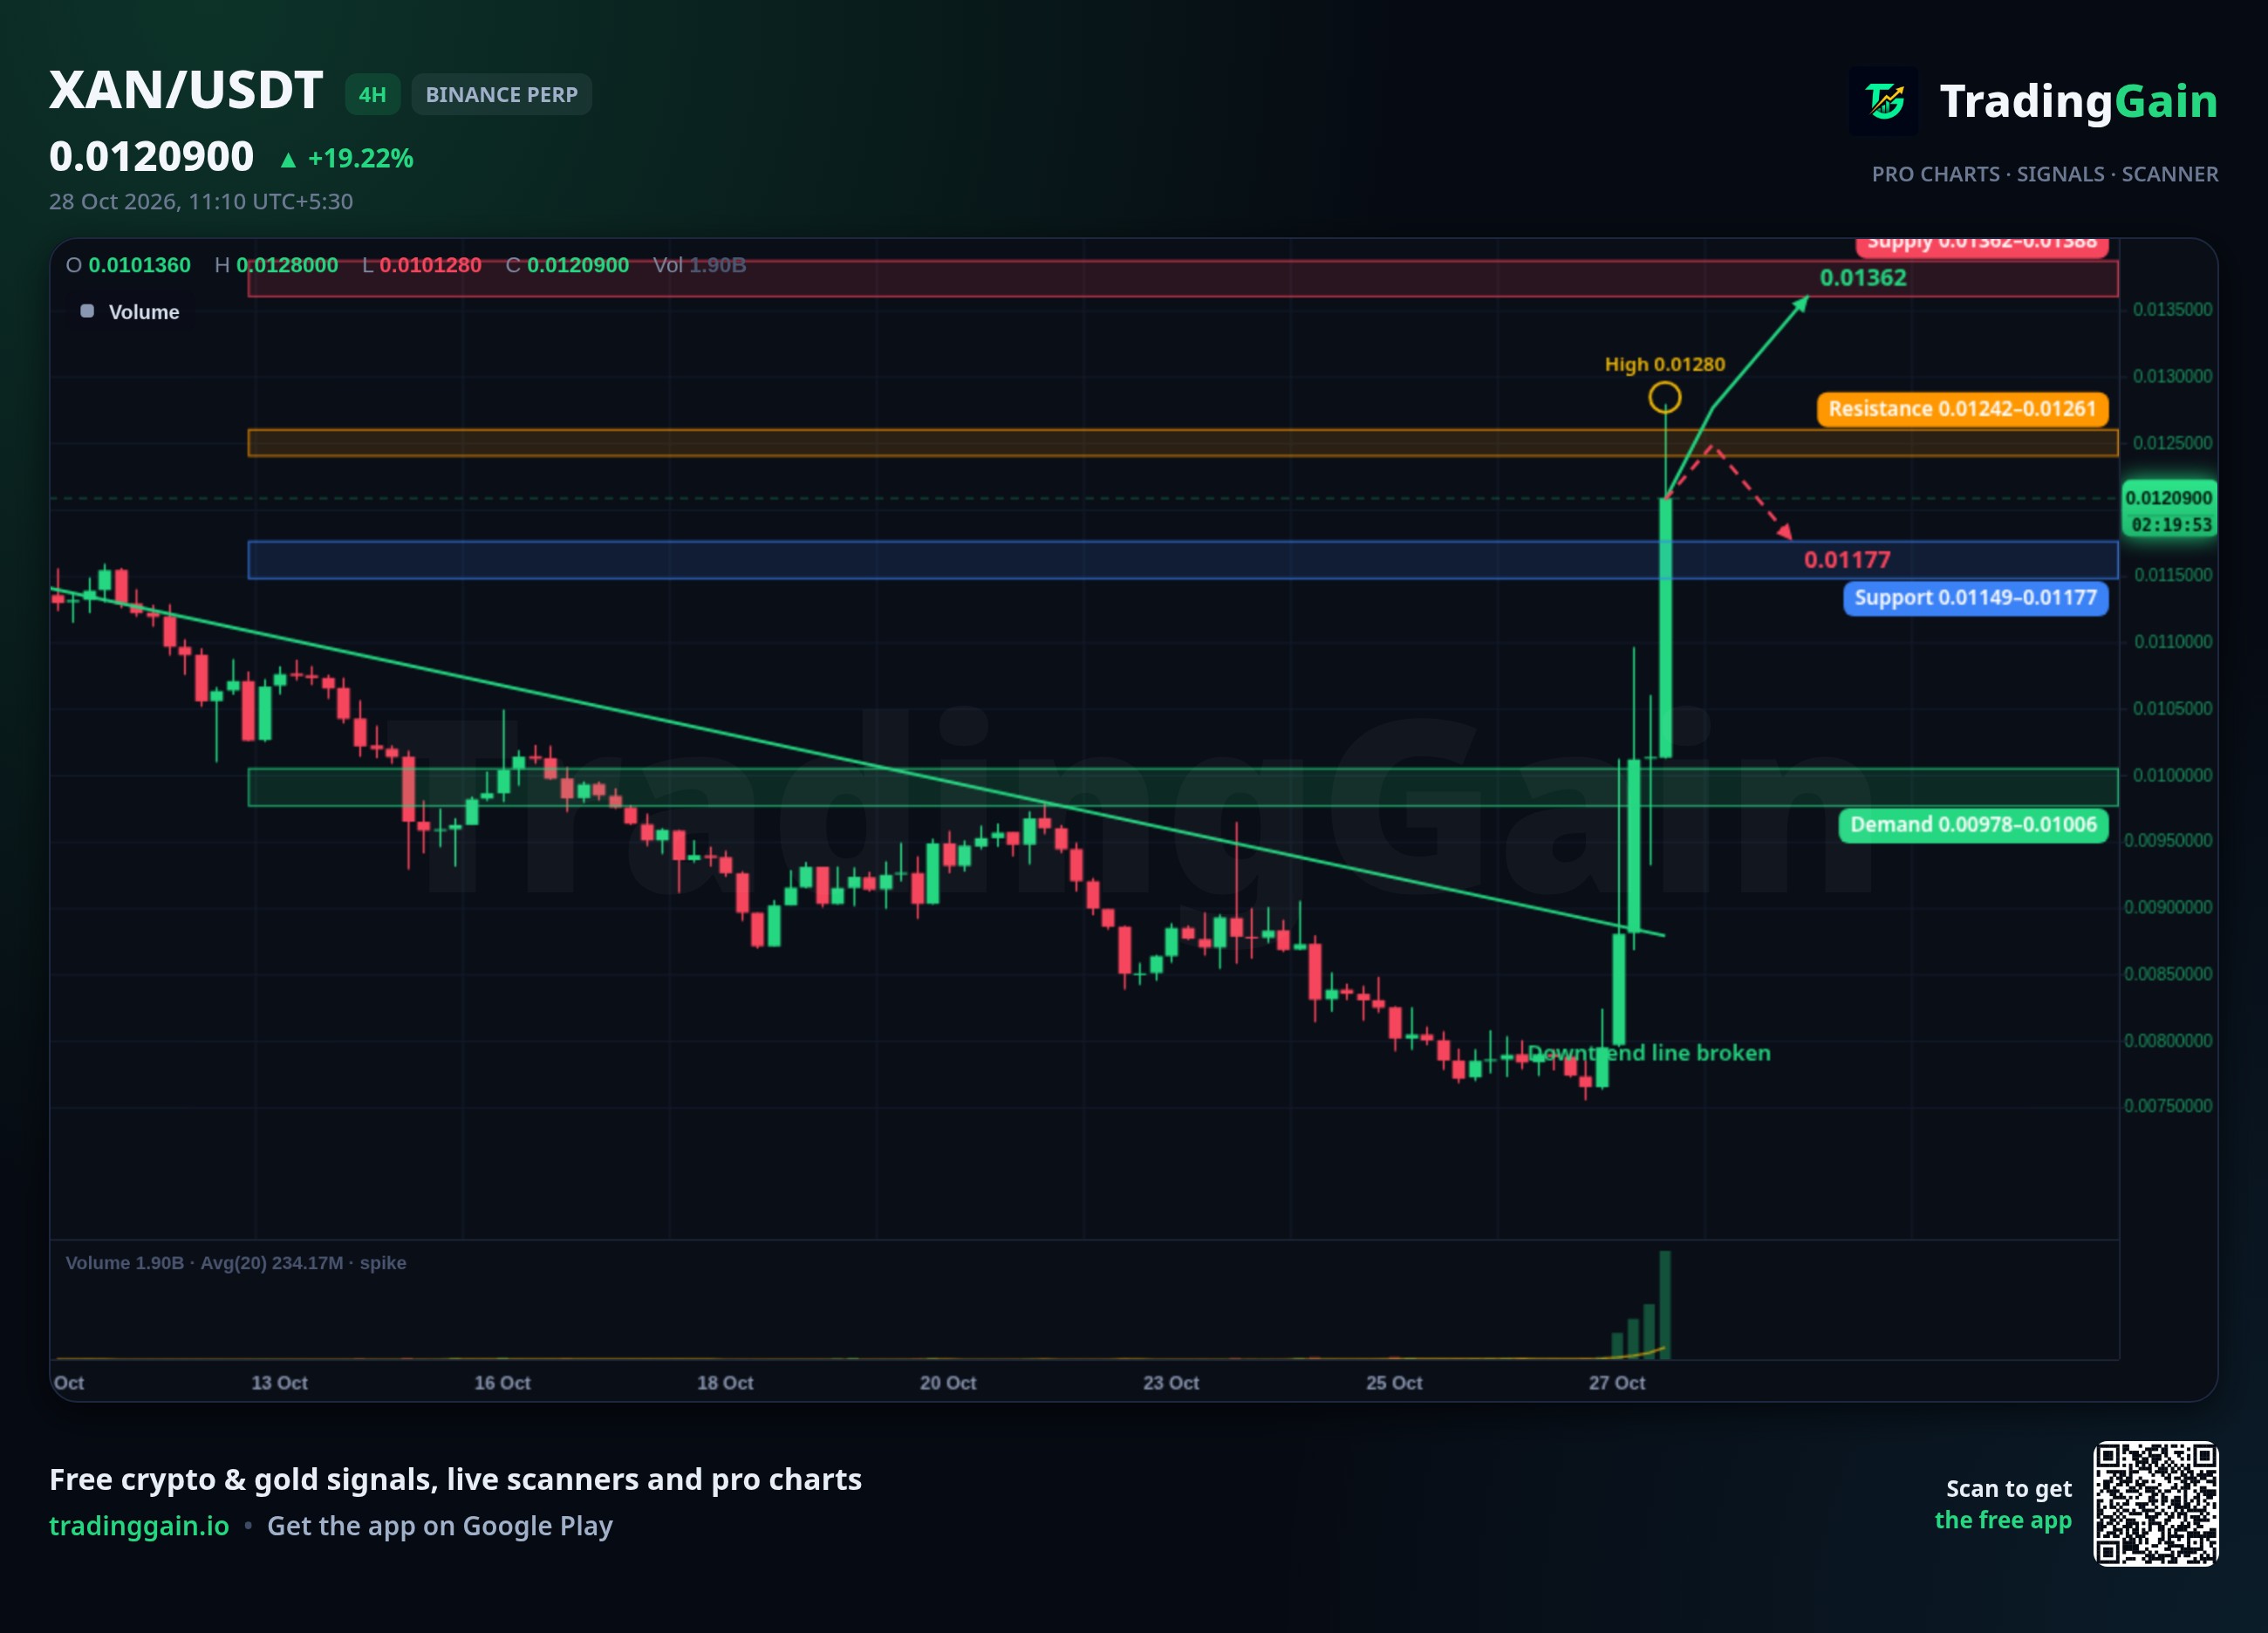
Task: Click the BINANCE PERP badge
Action: [502, 95]
